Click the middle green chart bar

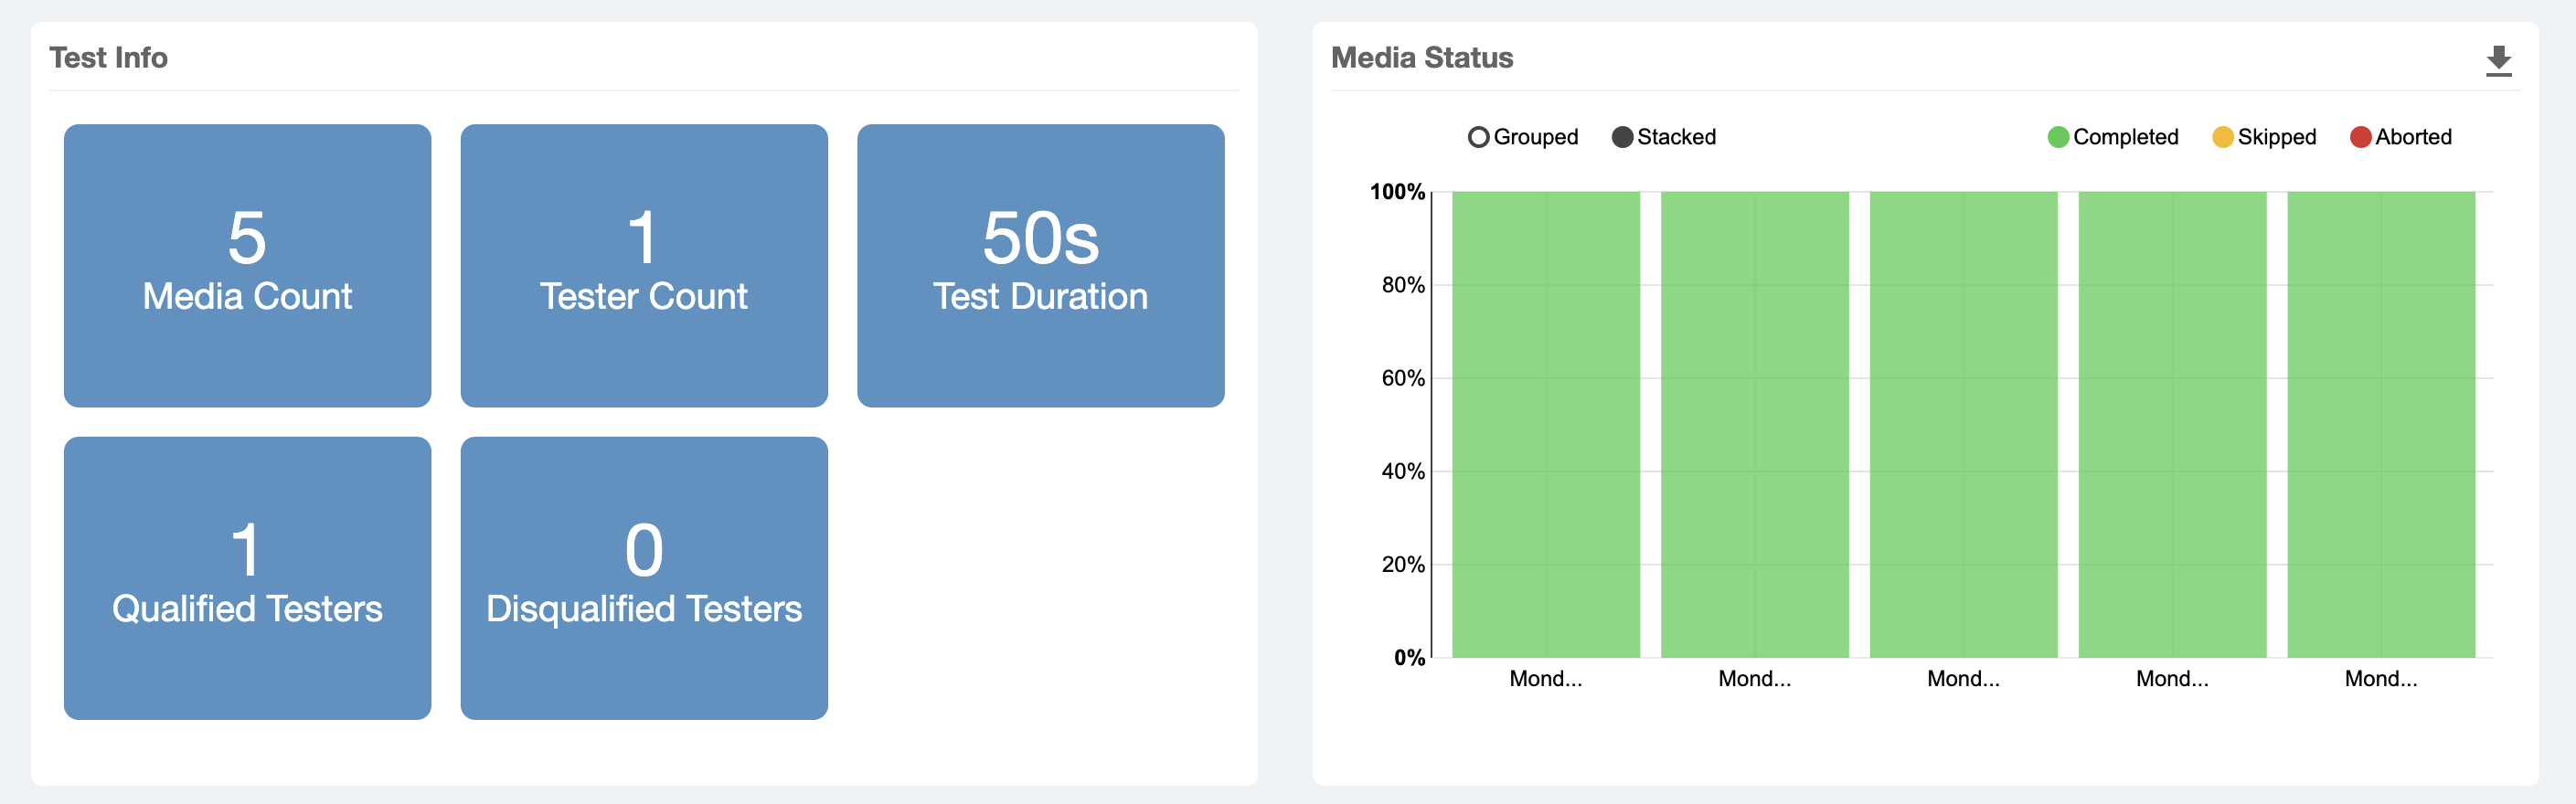click(1964, 424)
